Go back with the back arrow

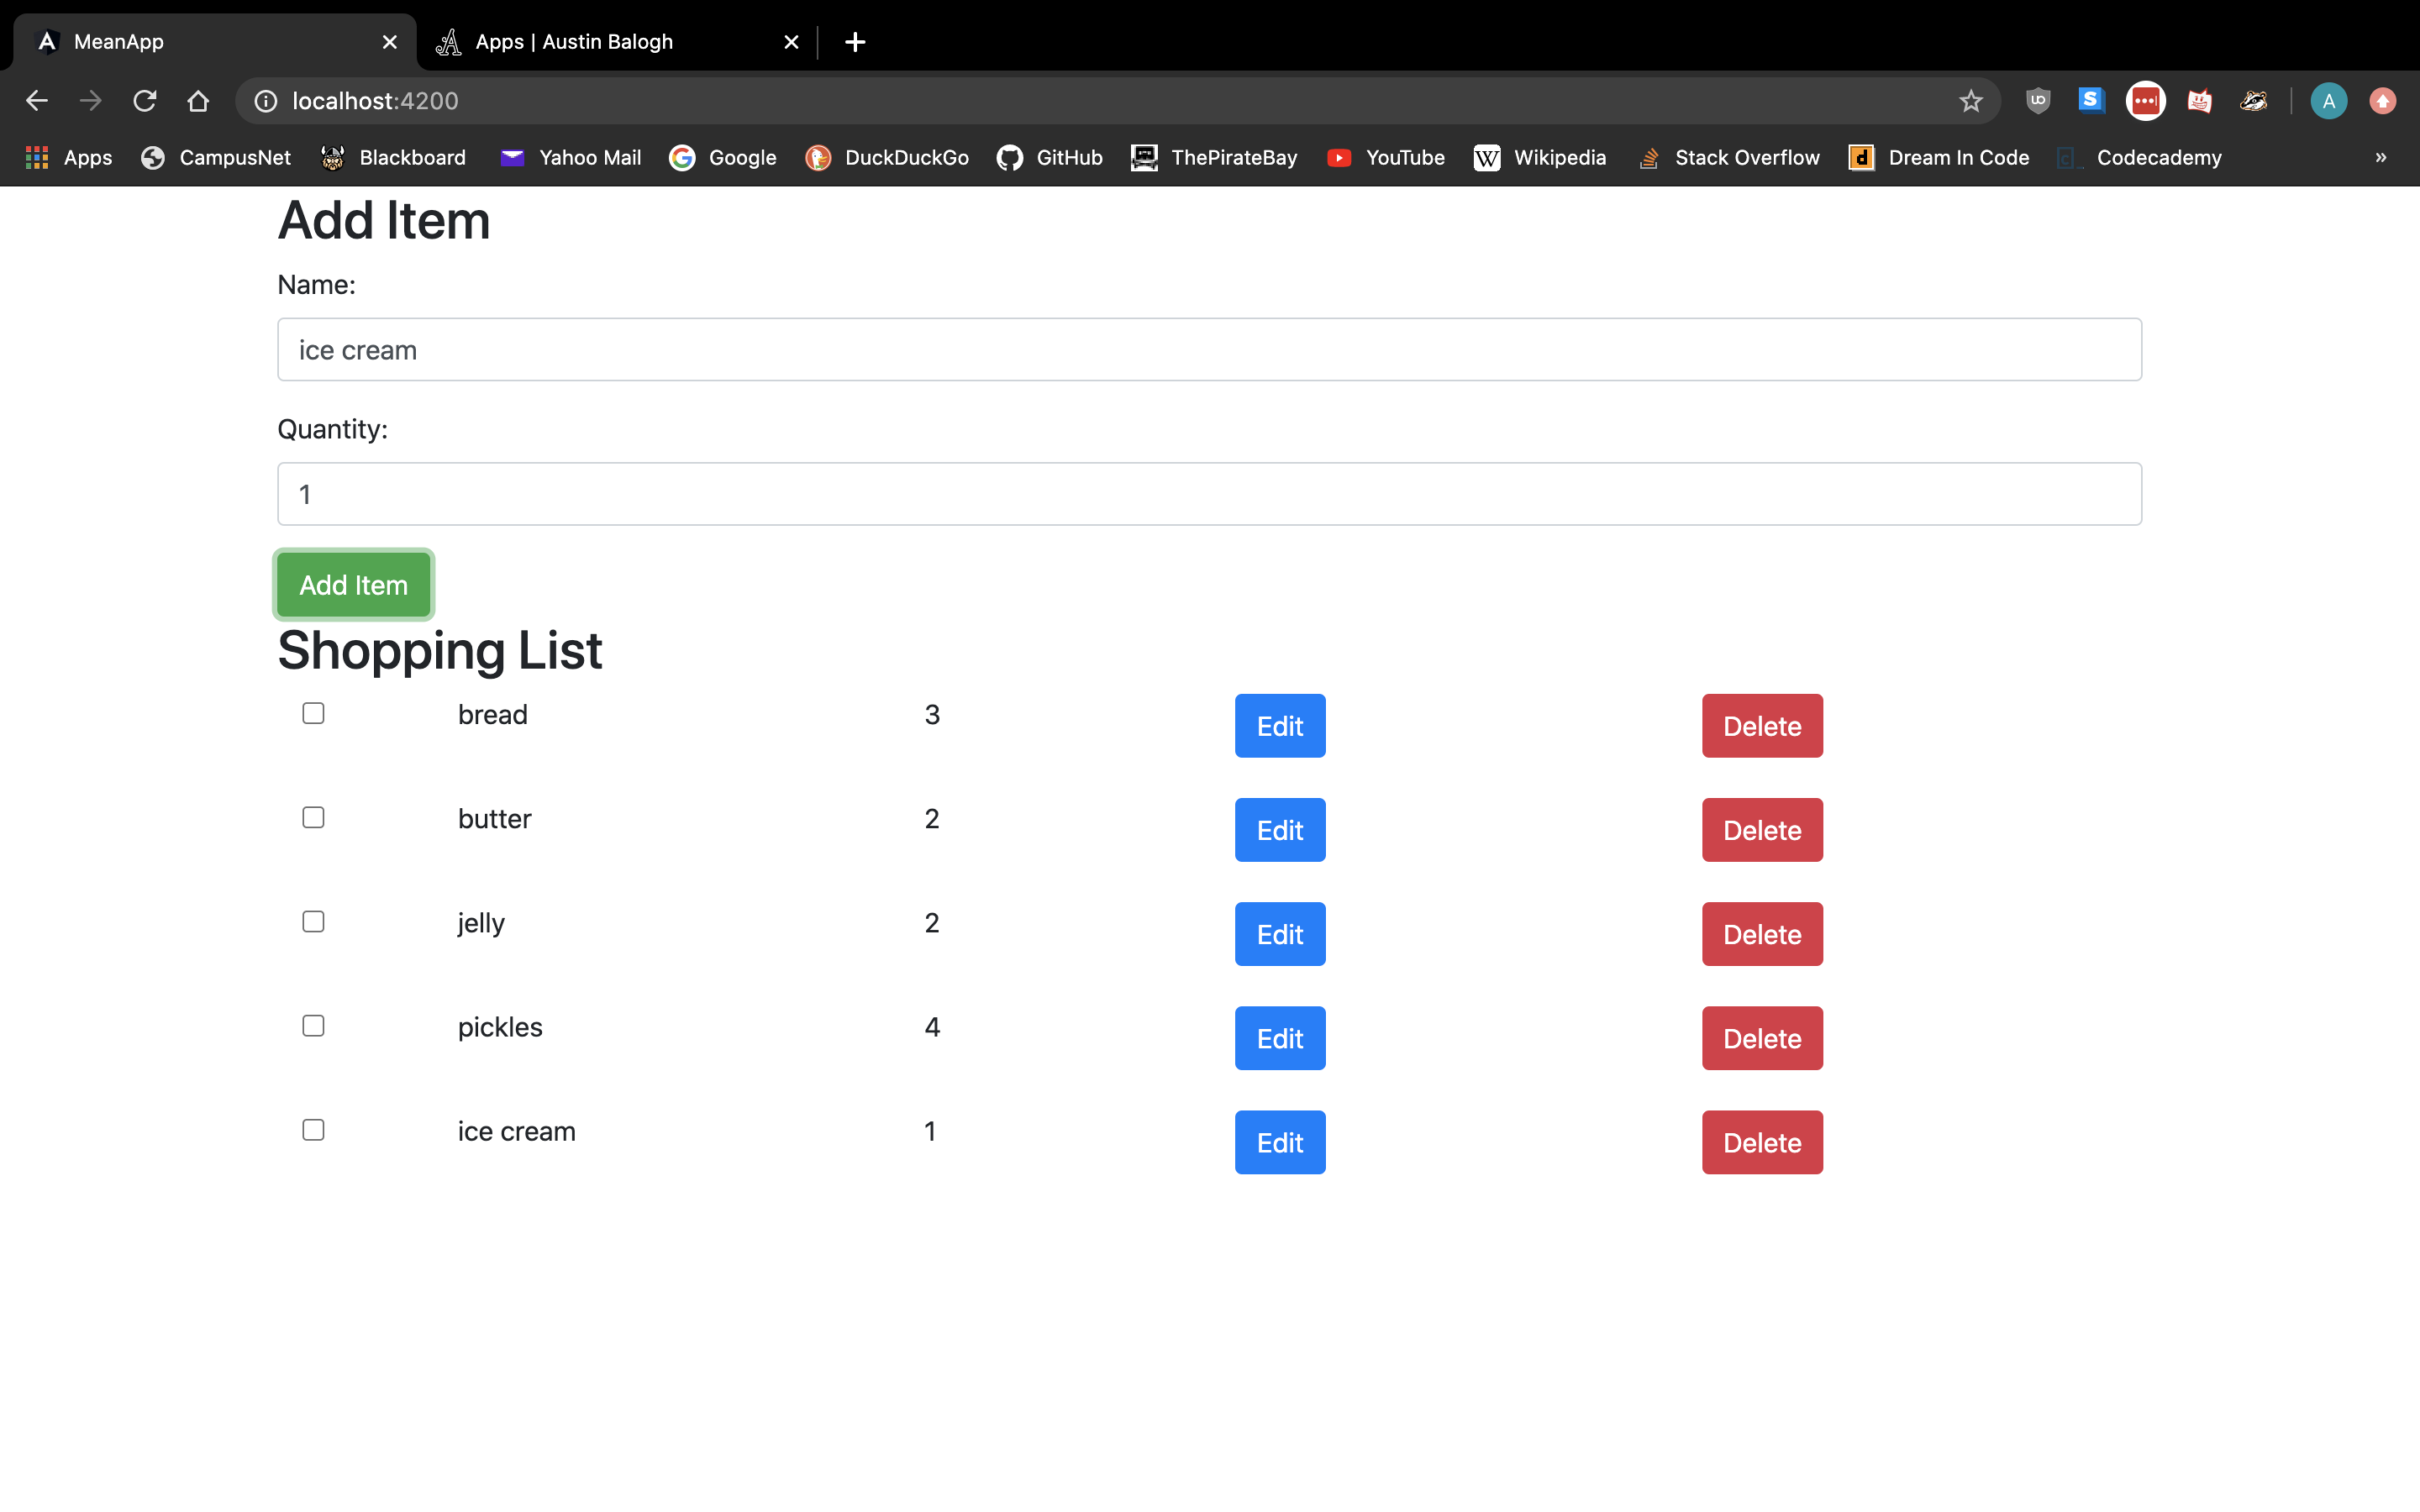[37, 101]
